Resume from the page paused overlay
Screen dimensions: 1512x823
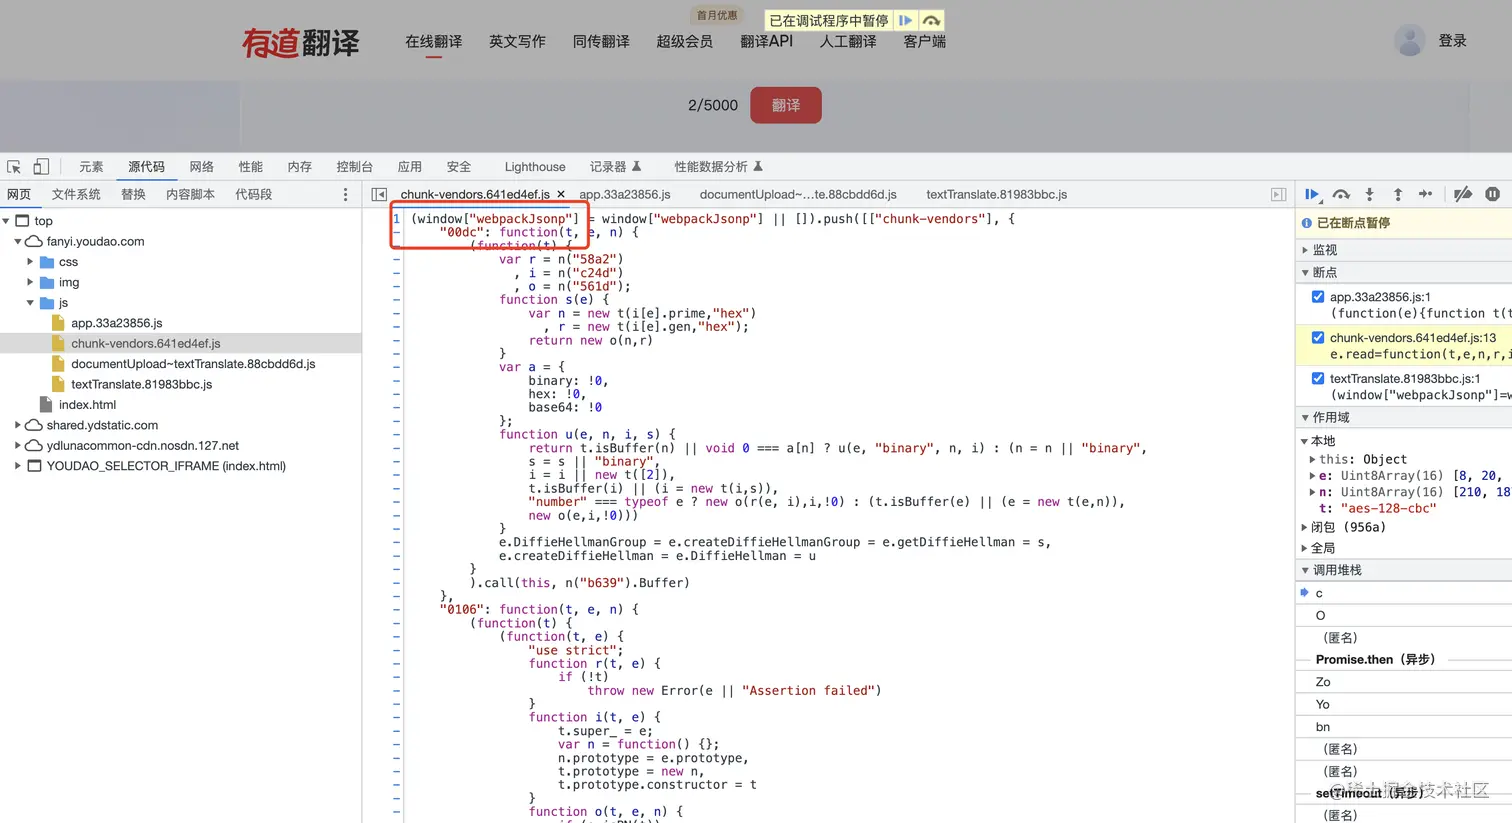(905, 20)
